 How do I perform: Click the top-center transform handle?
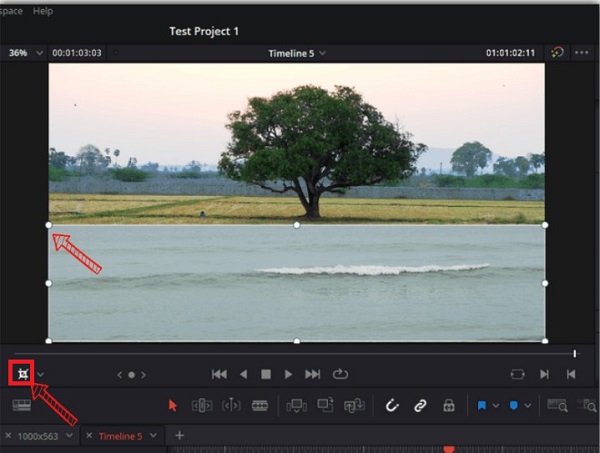[297, 225]
